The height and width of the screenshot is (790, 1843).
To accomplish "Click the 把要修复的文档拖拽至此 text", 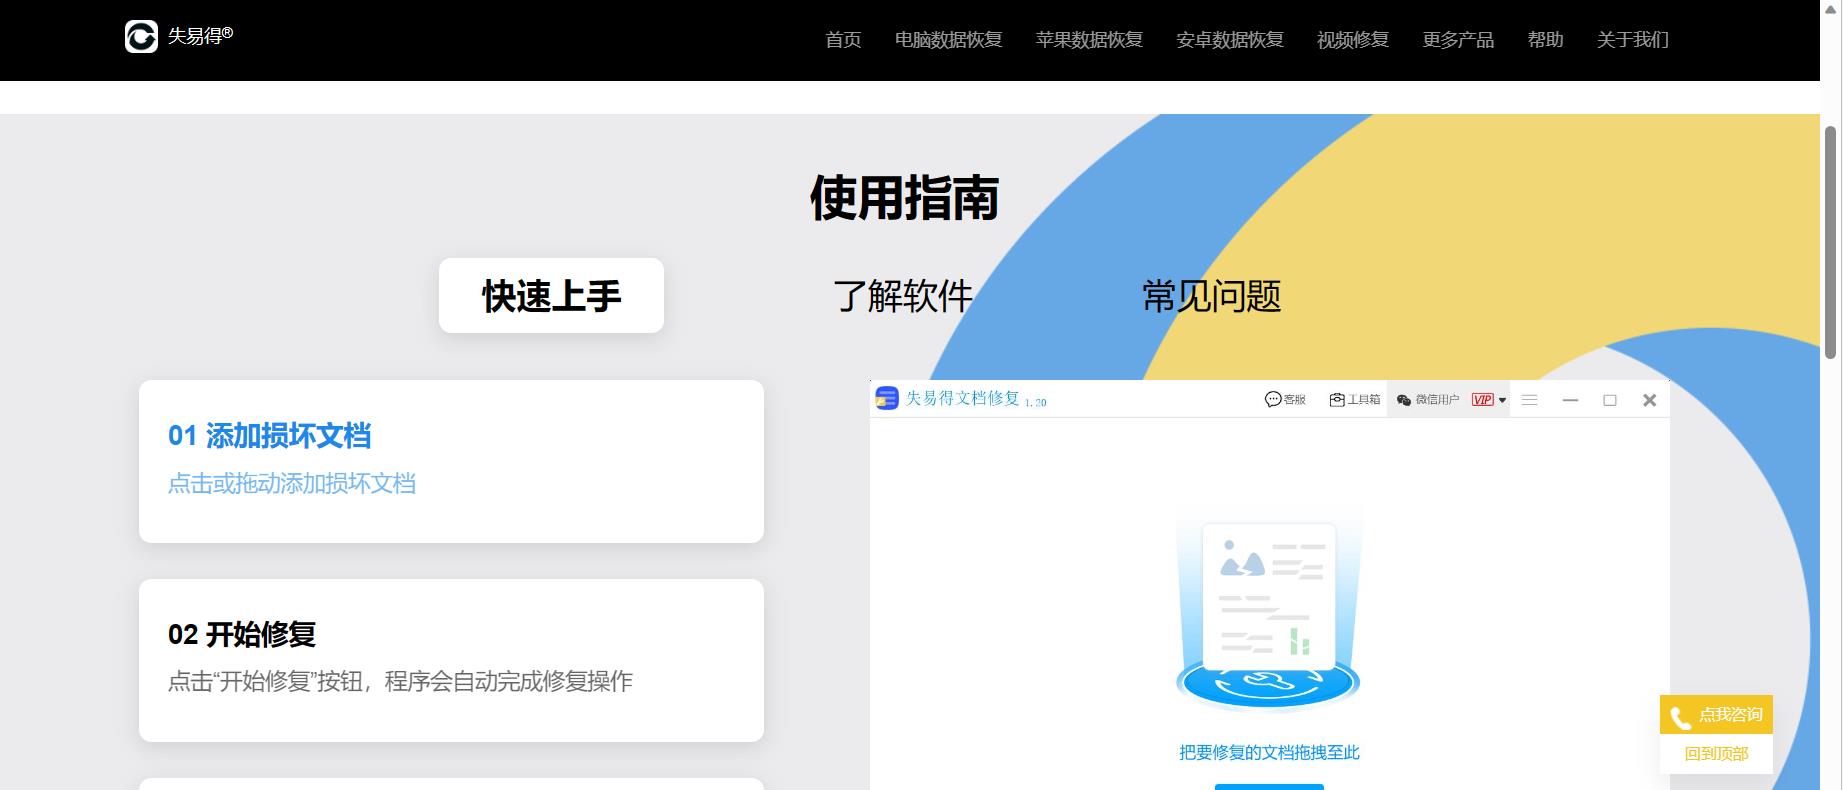I will [1269, 752].
